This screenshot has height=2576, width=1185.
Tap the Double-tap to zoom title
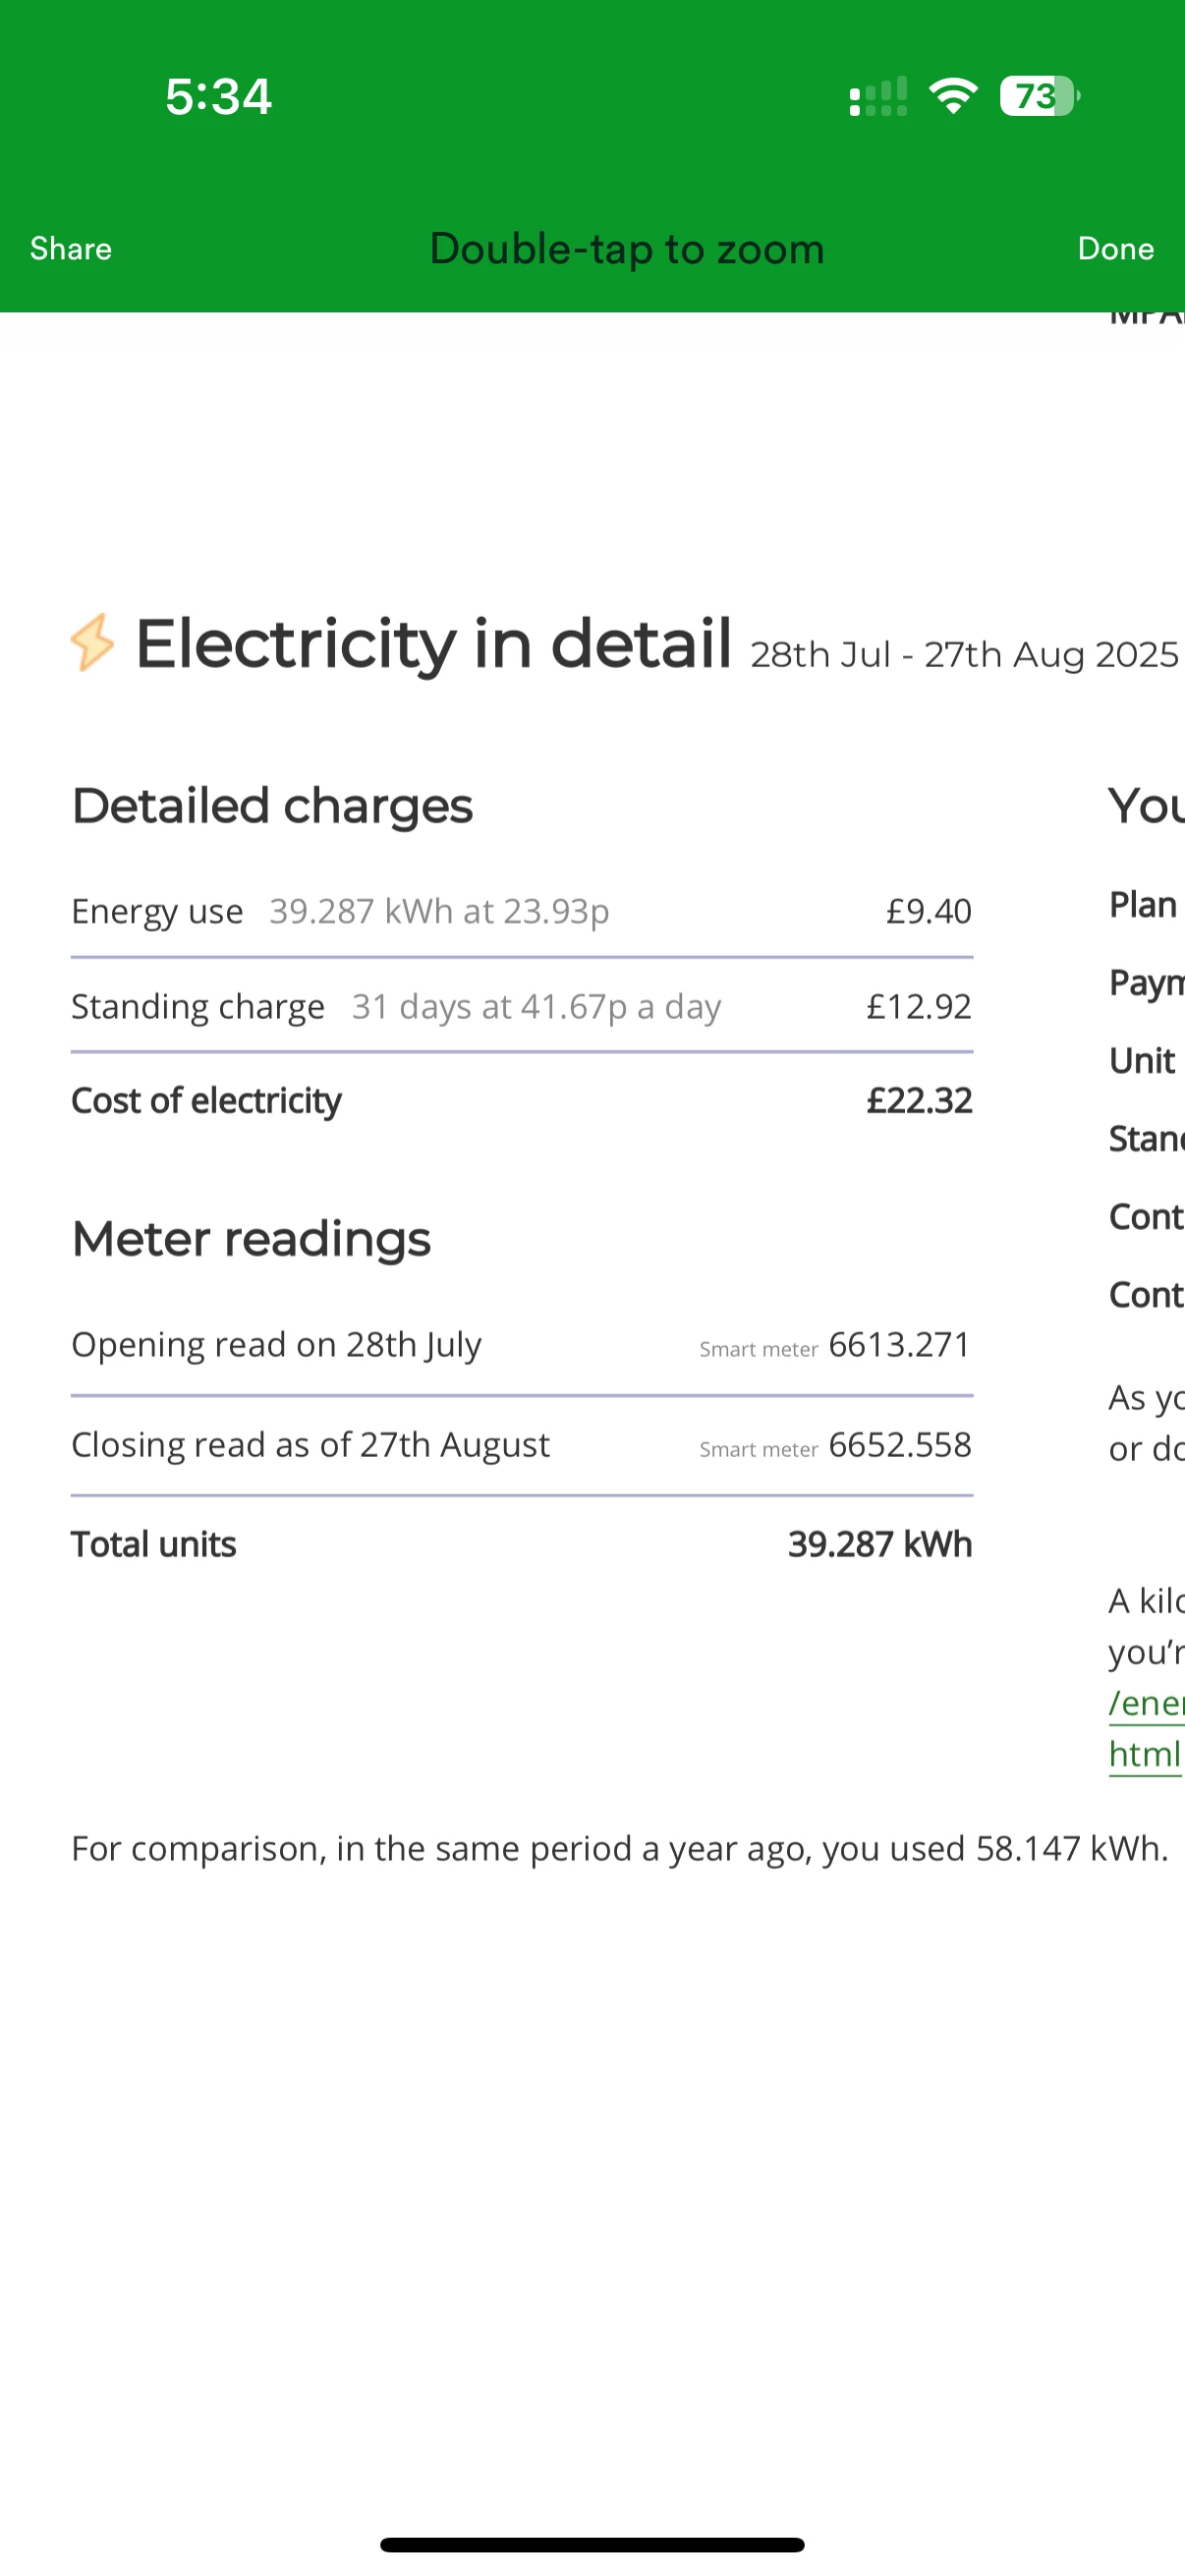(x=627, y=249)
